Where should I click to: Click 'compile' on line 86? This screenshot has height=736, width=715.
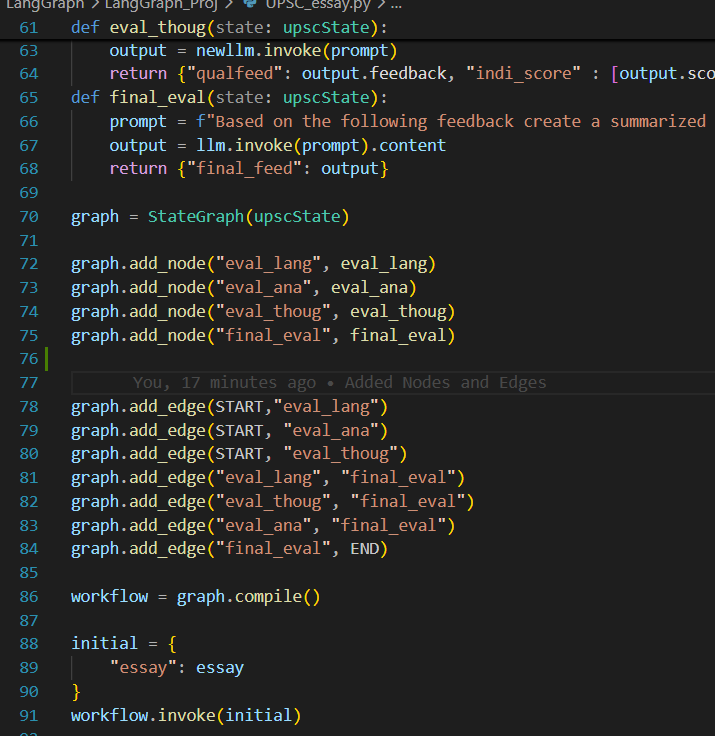point(268,597)
